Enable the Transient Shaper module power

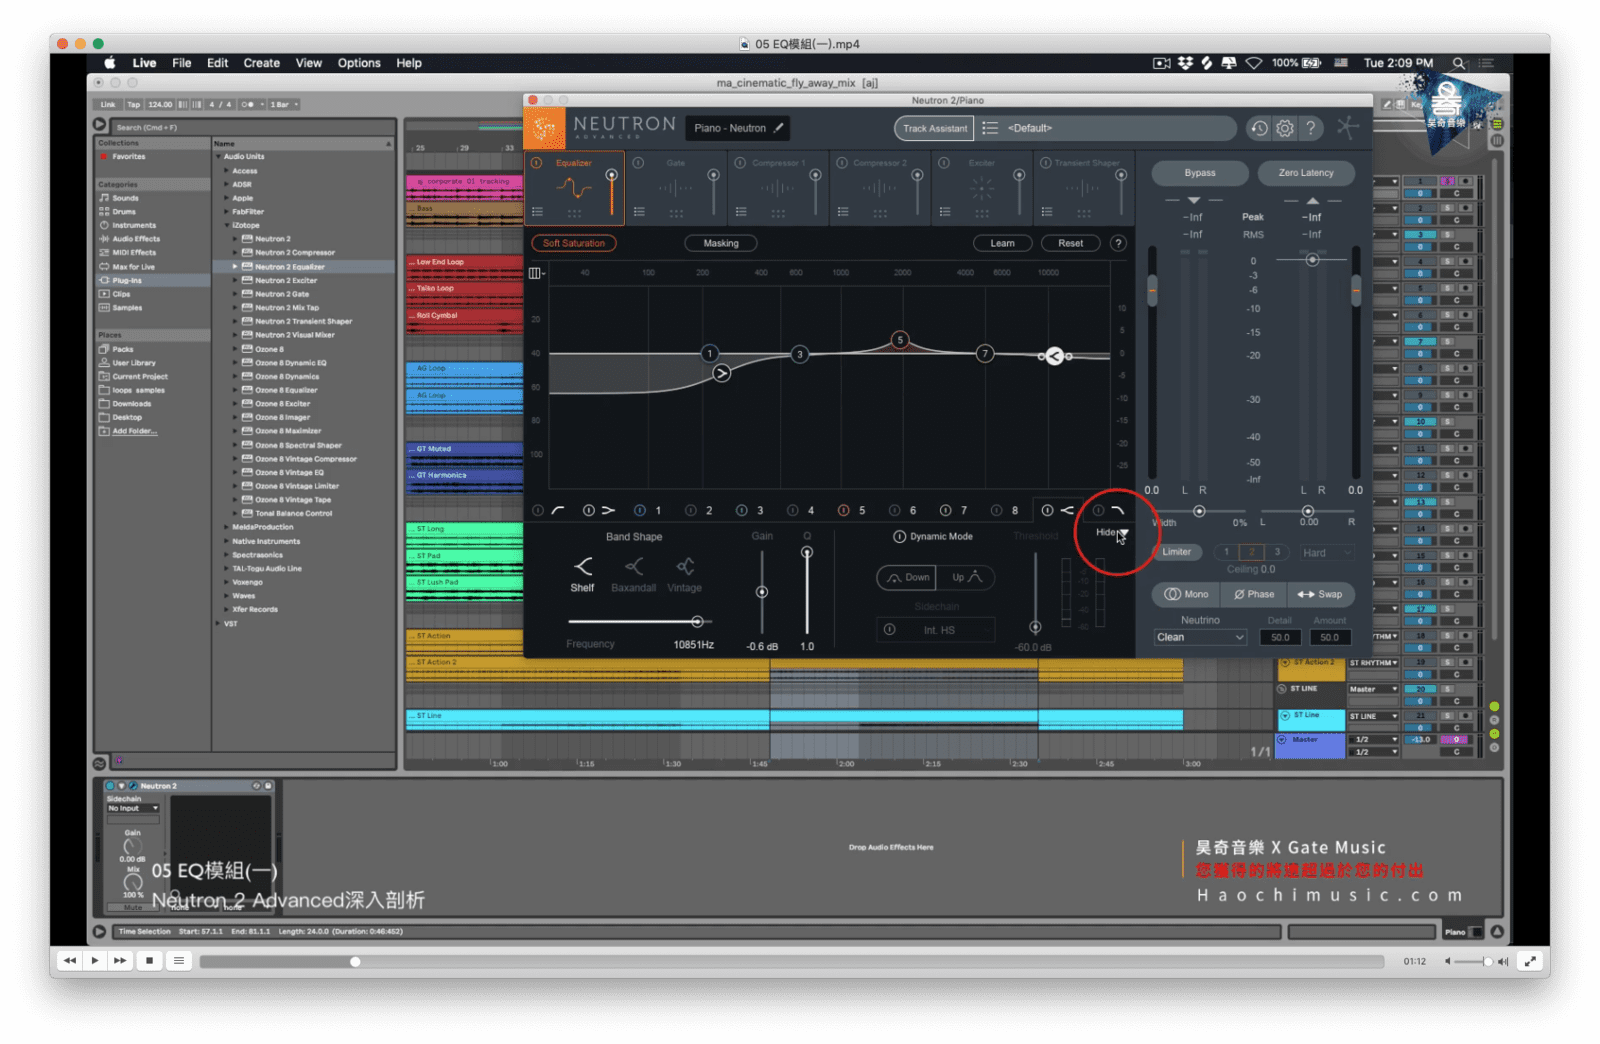click(x=1045, y=163)
